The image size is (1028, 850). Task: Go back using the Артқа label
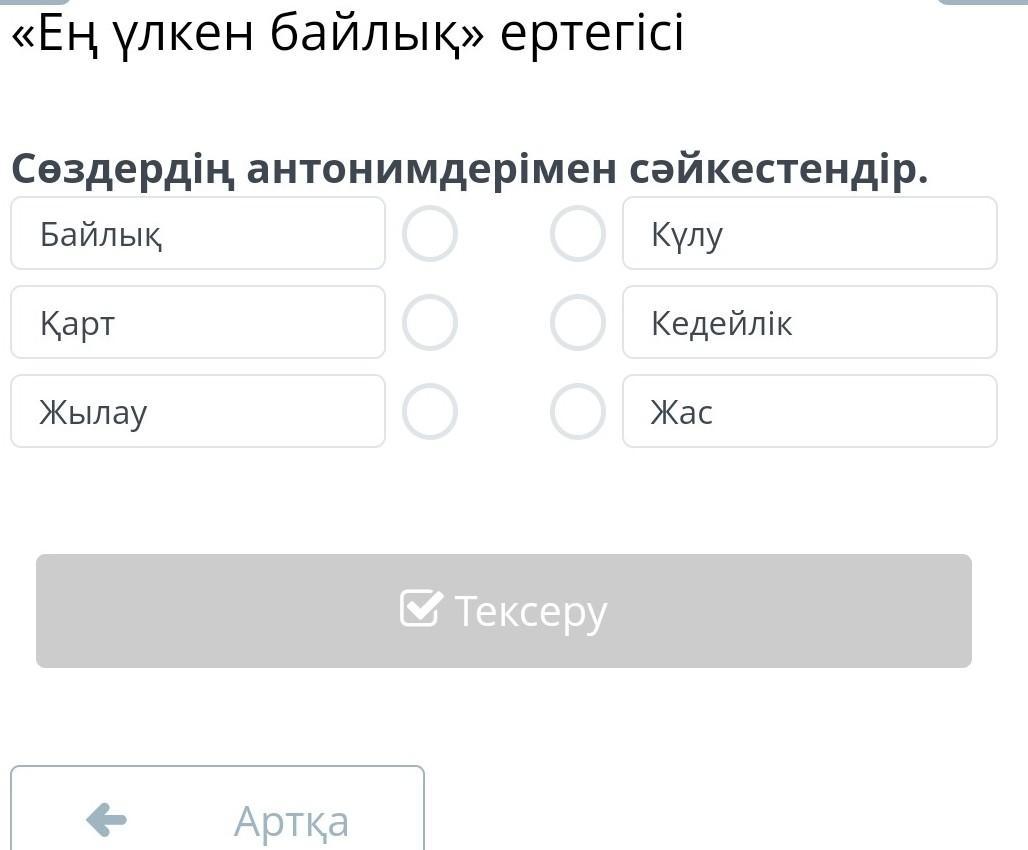pos(291,821)
